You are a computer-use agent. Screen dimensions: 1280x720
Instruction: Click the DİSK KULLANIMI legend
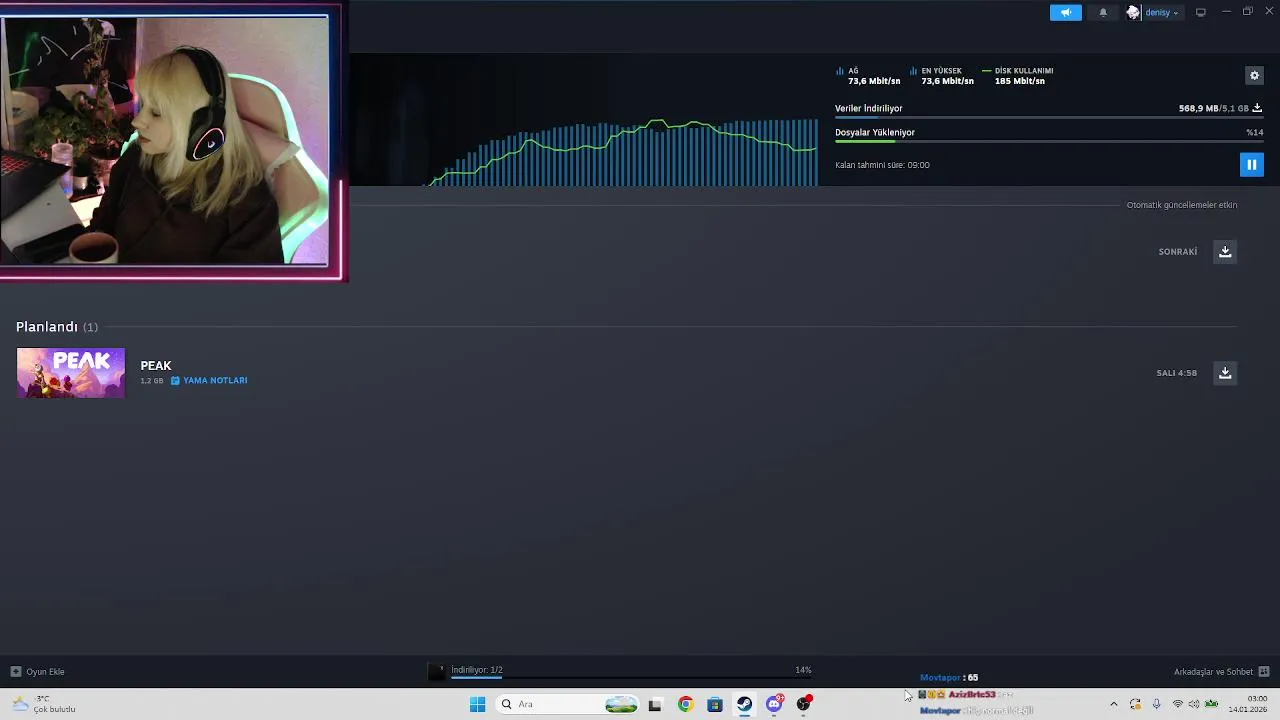1018,76
